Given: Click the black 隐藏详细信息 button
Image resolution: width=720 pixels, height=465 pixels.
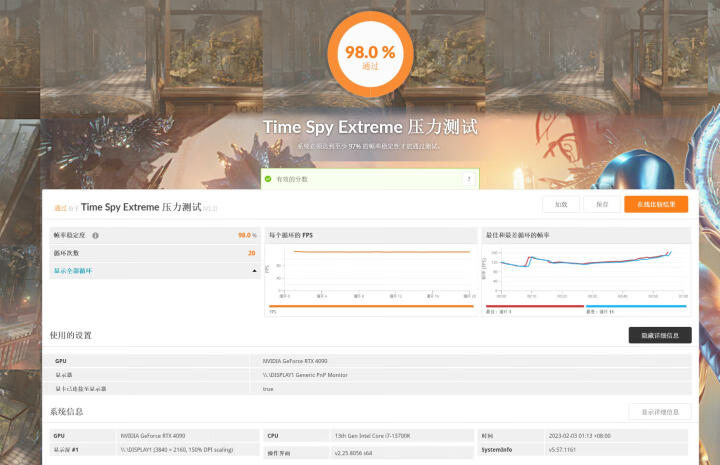Looking at the screenshot, I should pyautogui.click(x=660, y=336).
